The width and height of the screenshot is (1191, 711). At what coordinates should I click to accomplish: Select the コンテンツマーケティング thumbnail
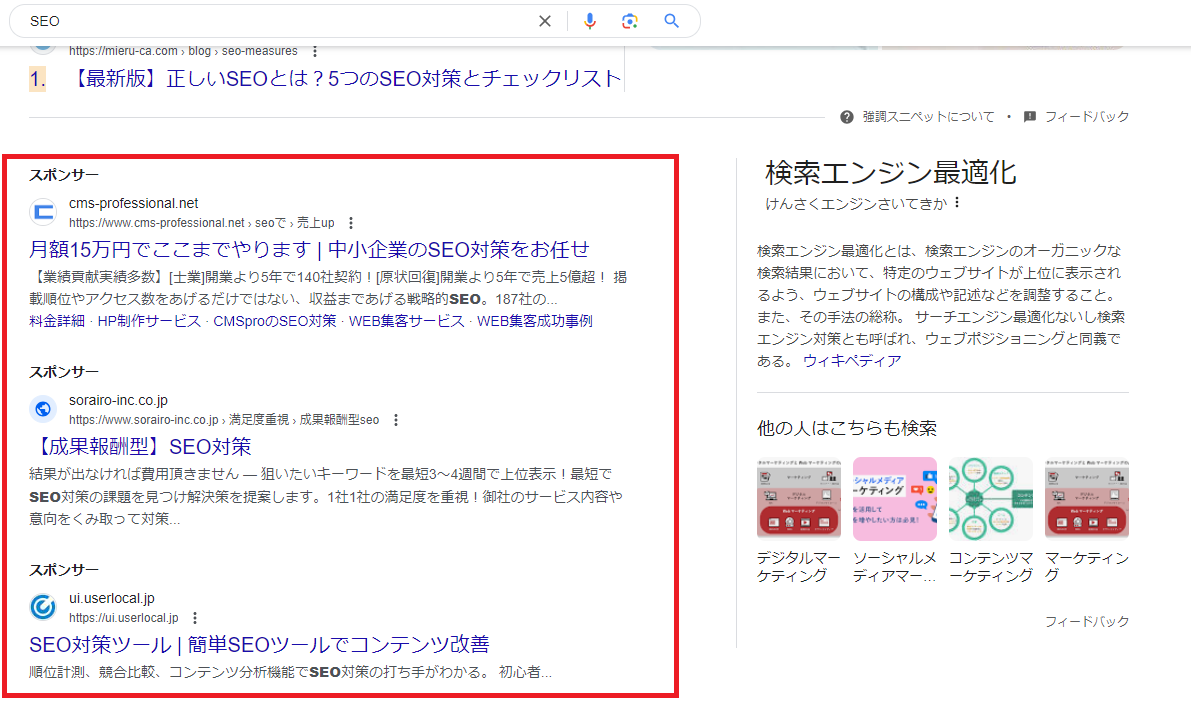click(x=990, y=498)
